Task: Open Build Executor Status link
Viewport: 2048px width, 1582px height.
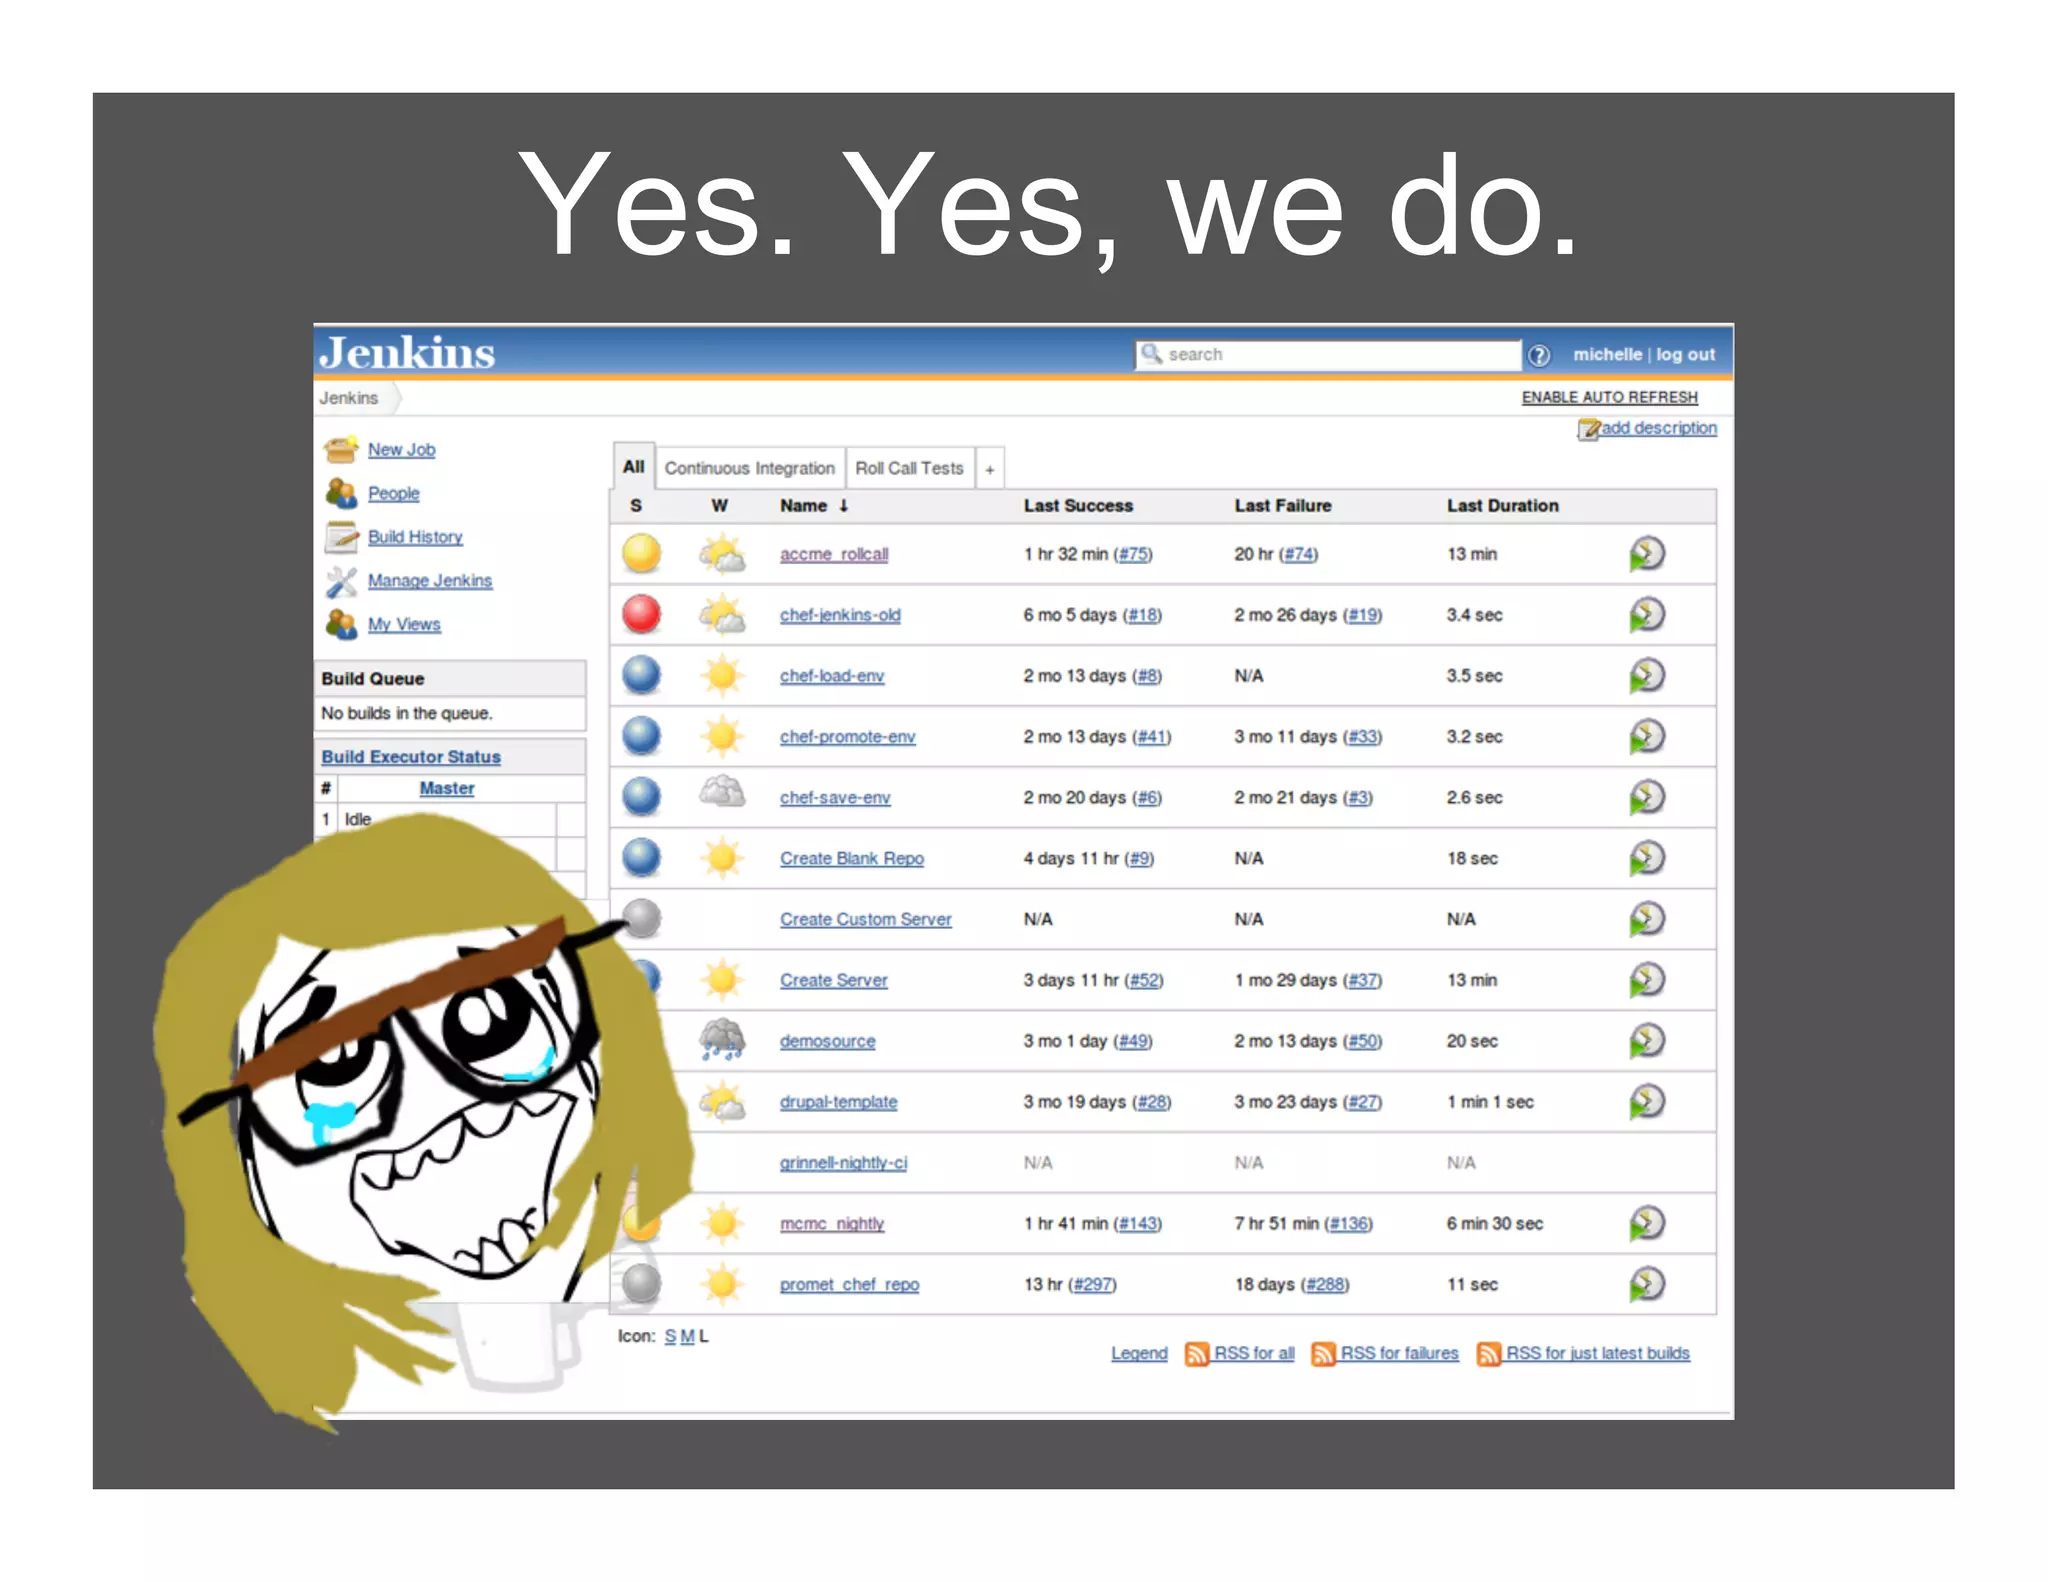Action: pos(411,757)
